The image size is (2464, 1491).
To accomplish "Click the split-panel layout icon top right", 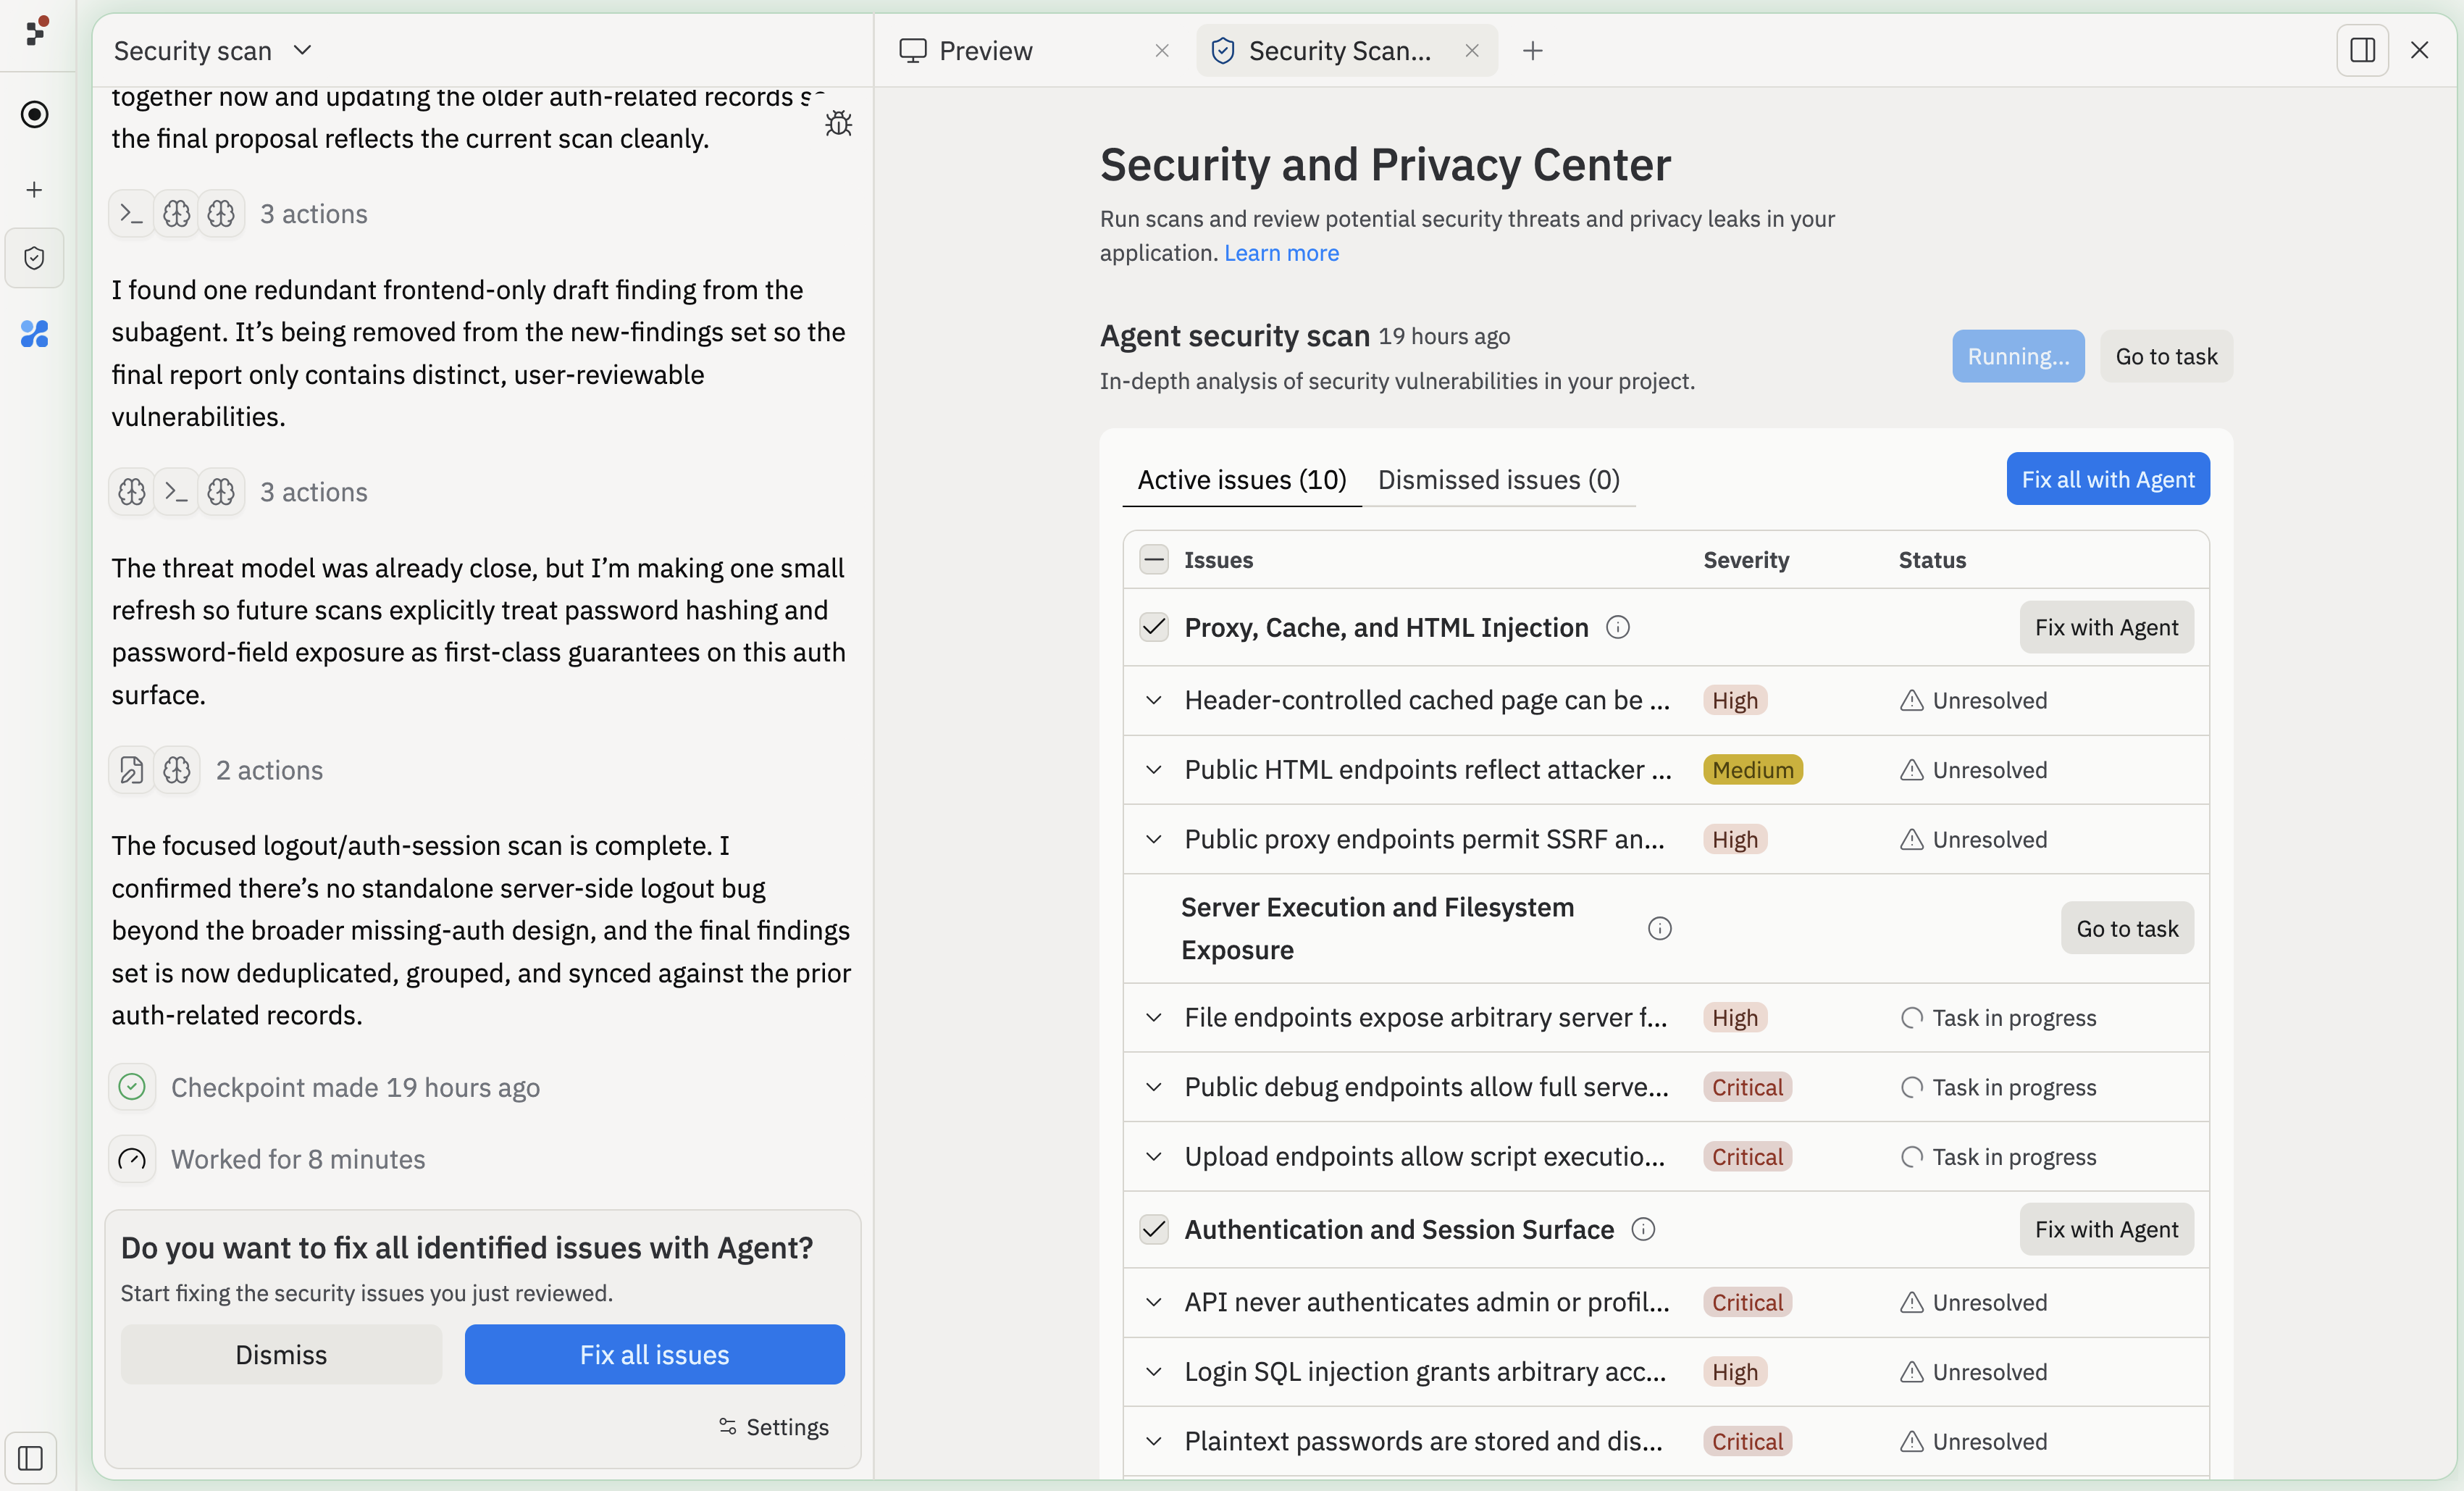I will coord(2362,50).
